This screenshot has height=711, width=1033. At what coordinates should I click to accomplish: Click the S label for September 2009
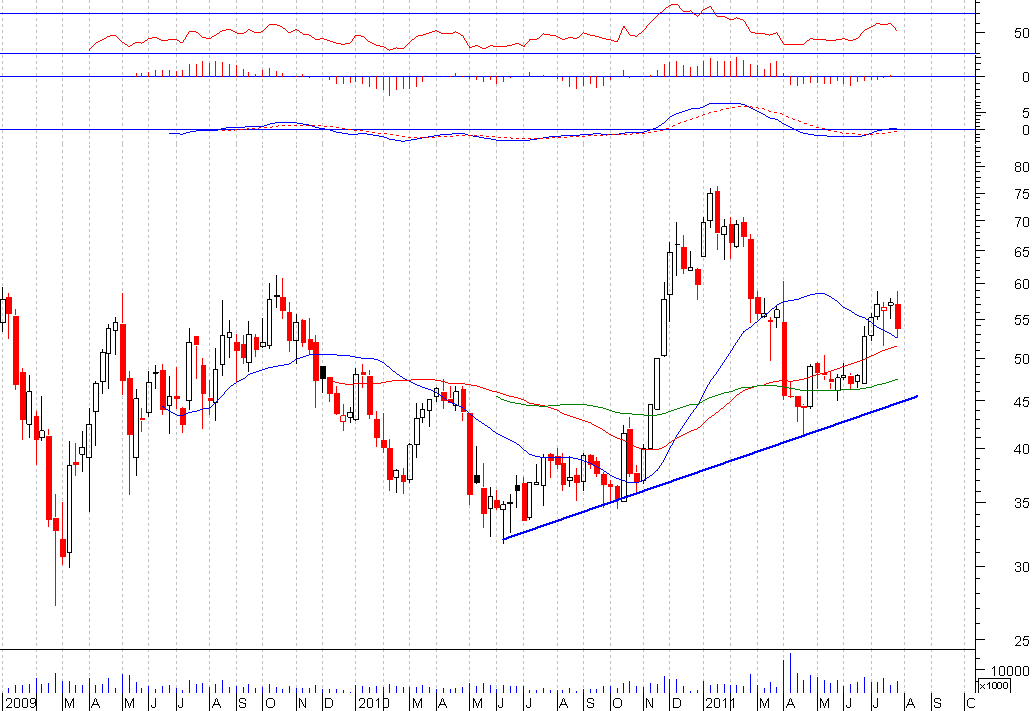tap(242, 703)
